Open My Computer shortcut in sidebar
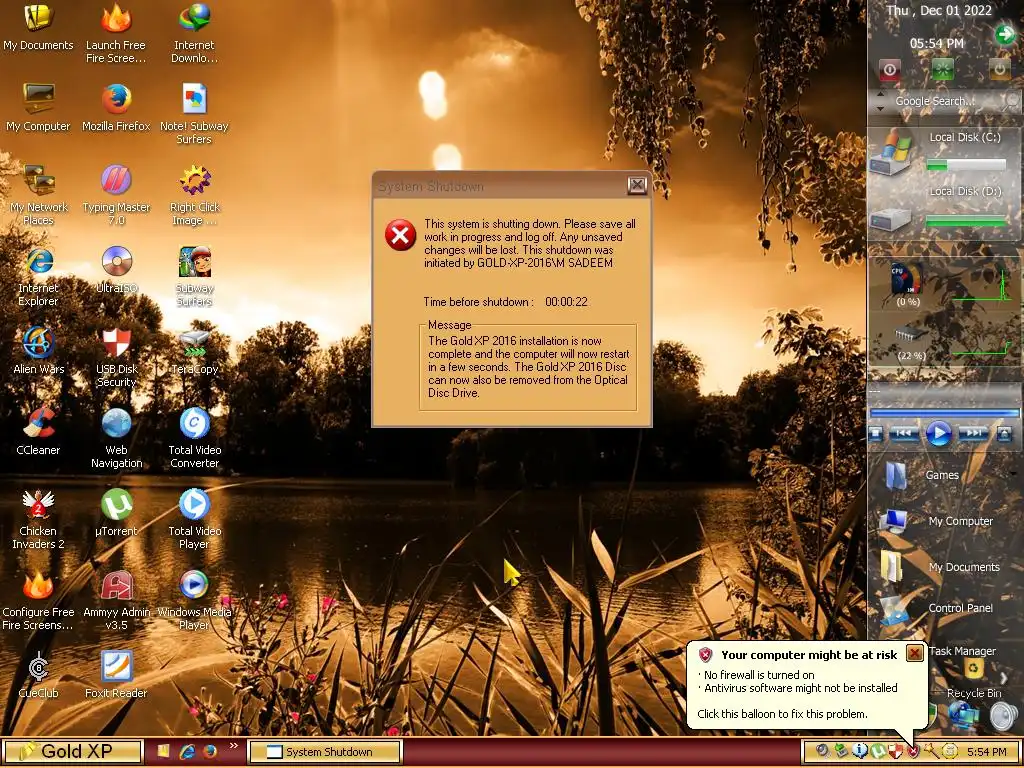 tap(936, 521)
